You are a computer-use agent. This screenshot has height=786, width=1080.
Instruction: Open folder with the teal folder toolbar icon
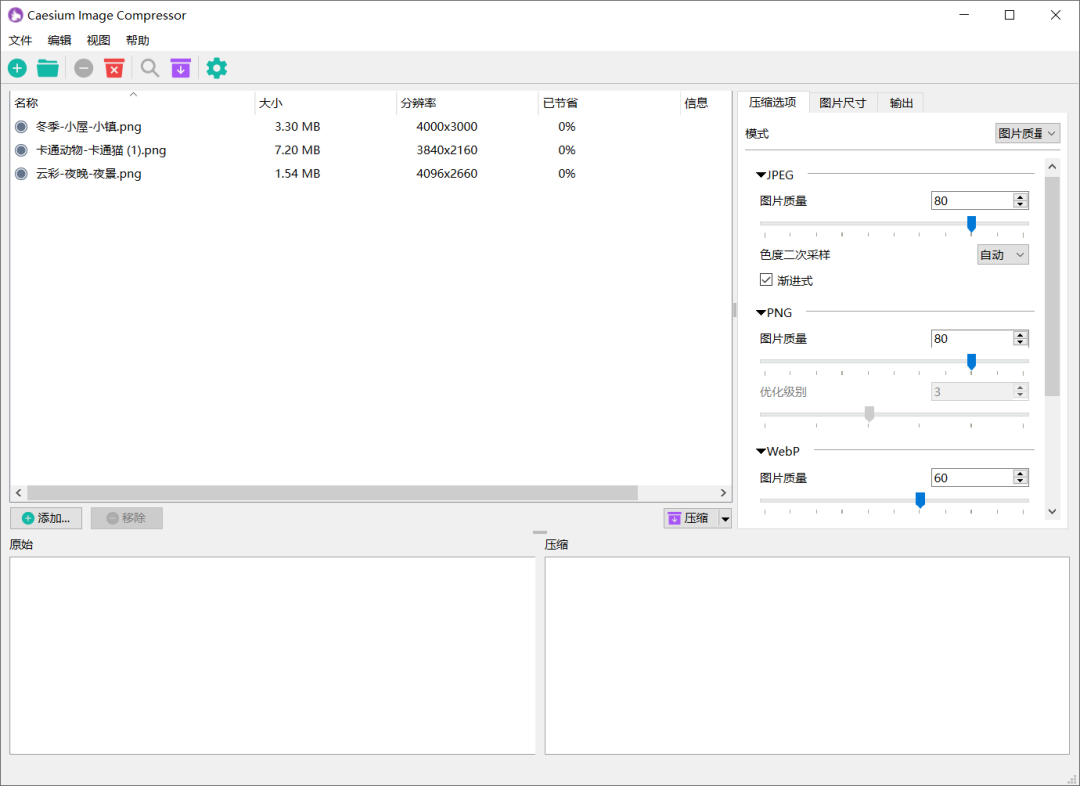pos(48,68)
